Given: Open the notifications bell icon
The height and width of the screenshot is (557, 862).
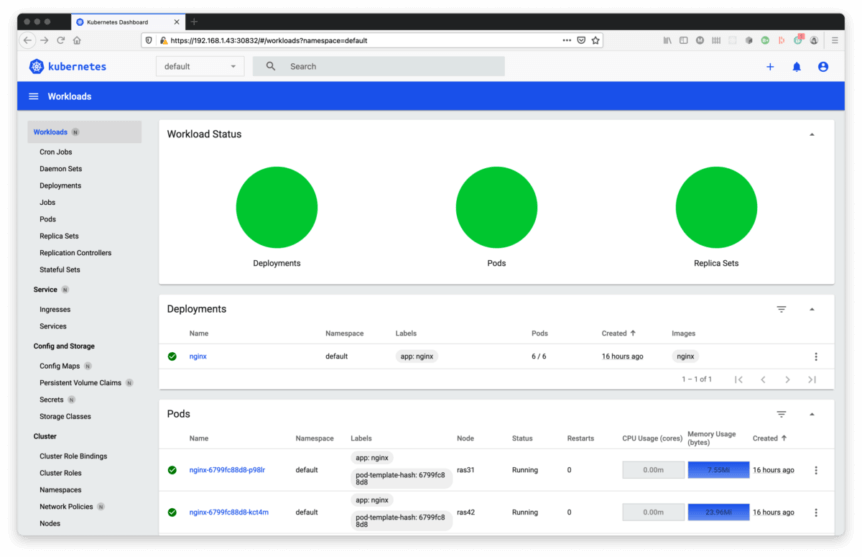Looking at the screenshot, I should [x=796, y=67].
